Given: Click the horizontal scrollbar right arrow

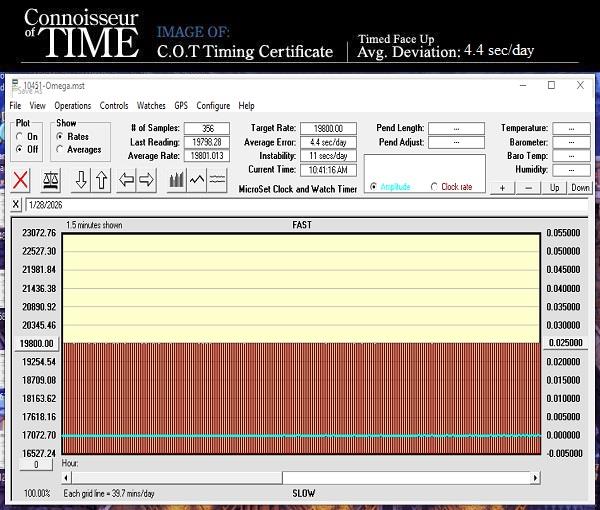Looking at the screenshot, I should coord(536,478).
